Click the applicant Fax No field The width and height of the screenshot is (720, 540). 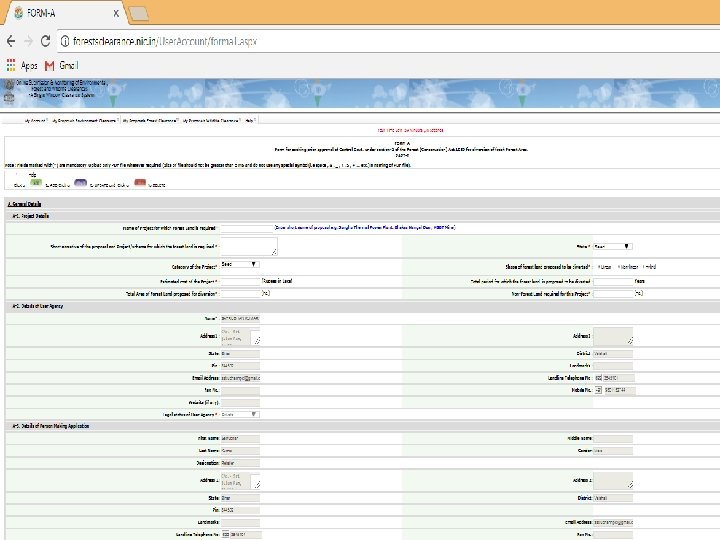(x=613, y=535)
